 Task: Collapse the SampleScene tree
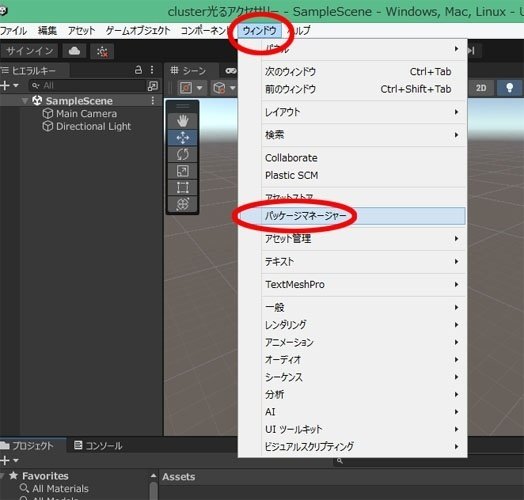[x=24, y=101]
